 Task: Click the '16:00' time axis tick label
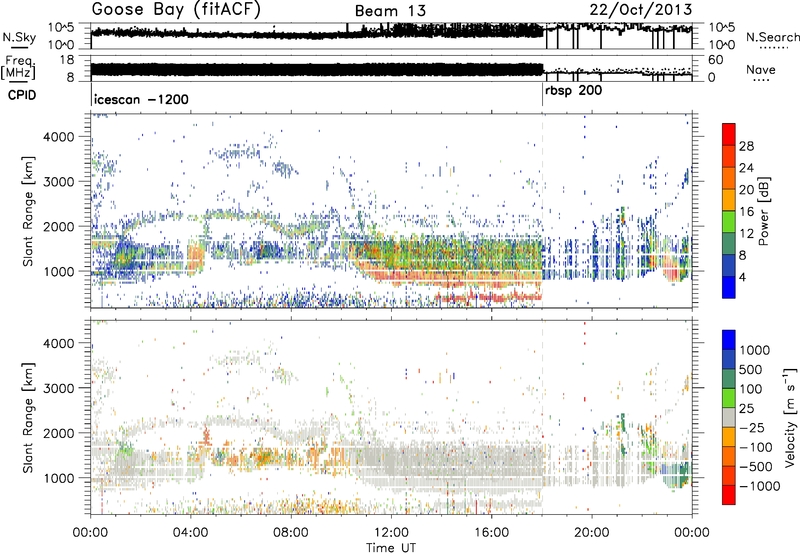pos(491,533)
